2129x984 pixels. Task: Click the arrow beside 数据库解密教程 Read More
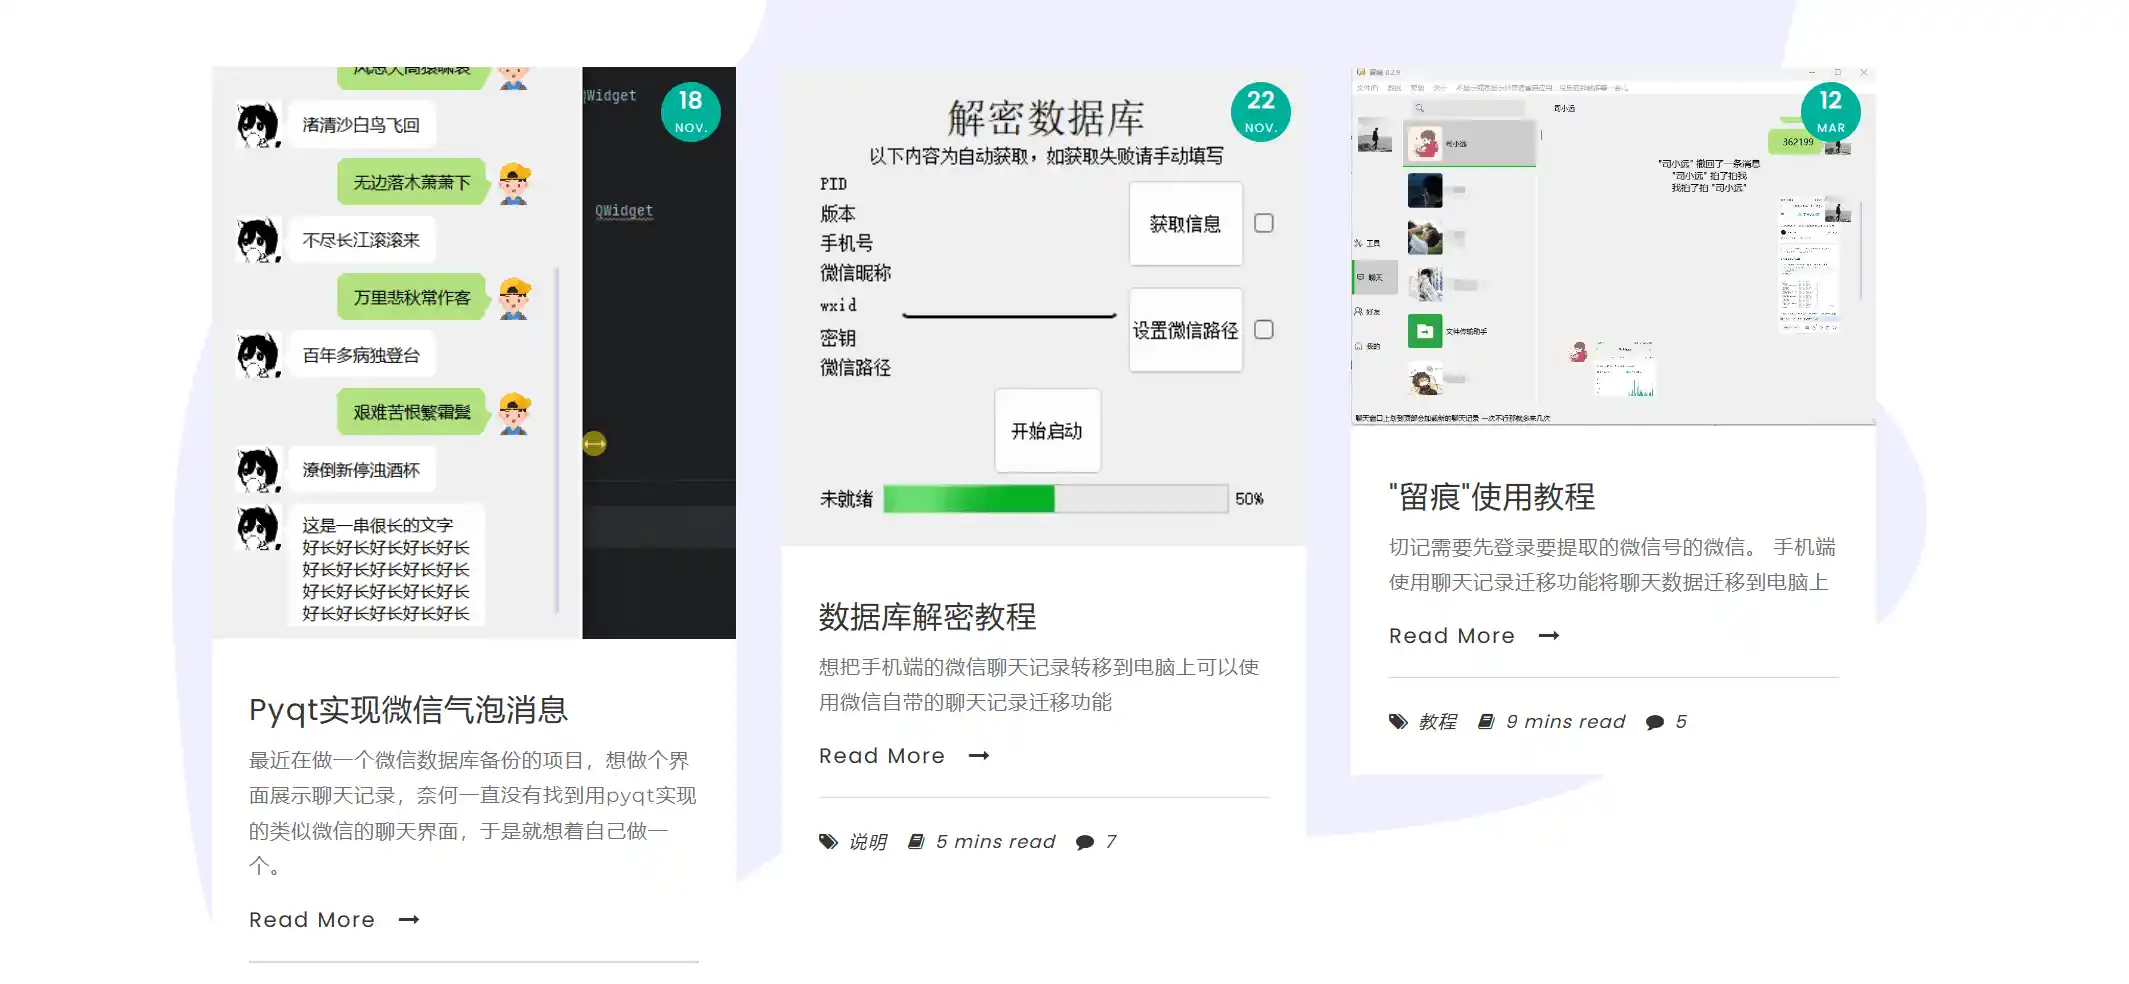click(979, 756)
